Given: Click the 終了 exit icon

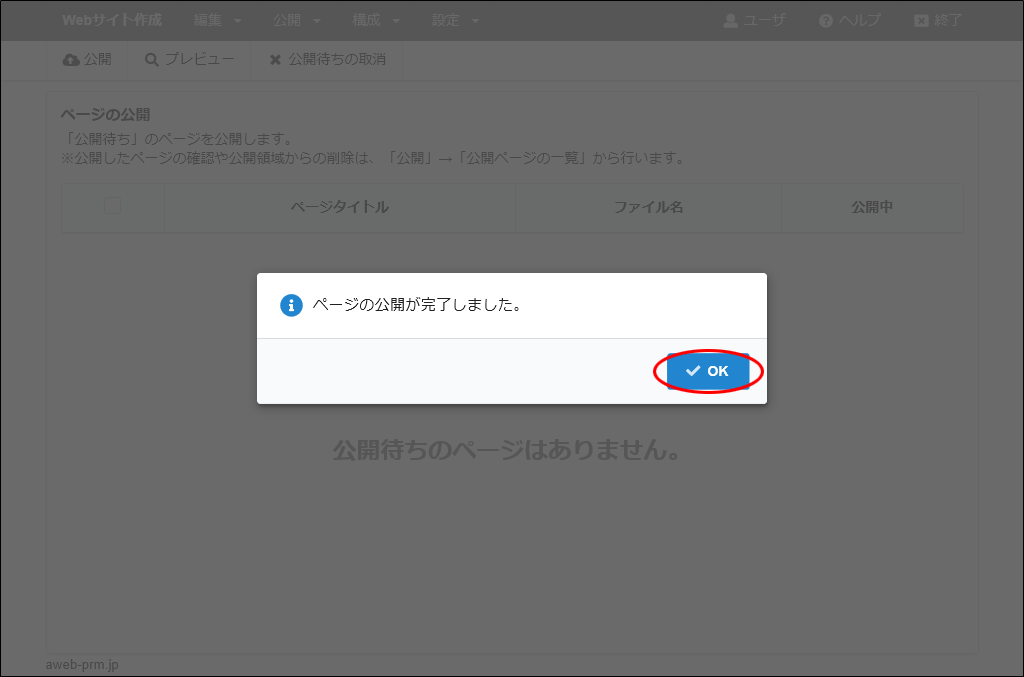Looking at the screenshot, I should tap(921, 20).
